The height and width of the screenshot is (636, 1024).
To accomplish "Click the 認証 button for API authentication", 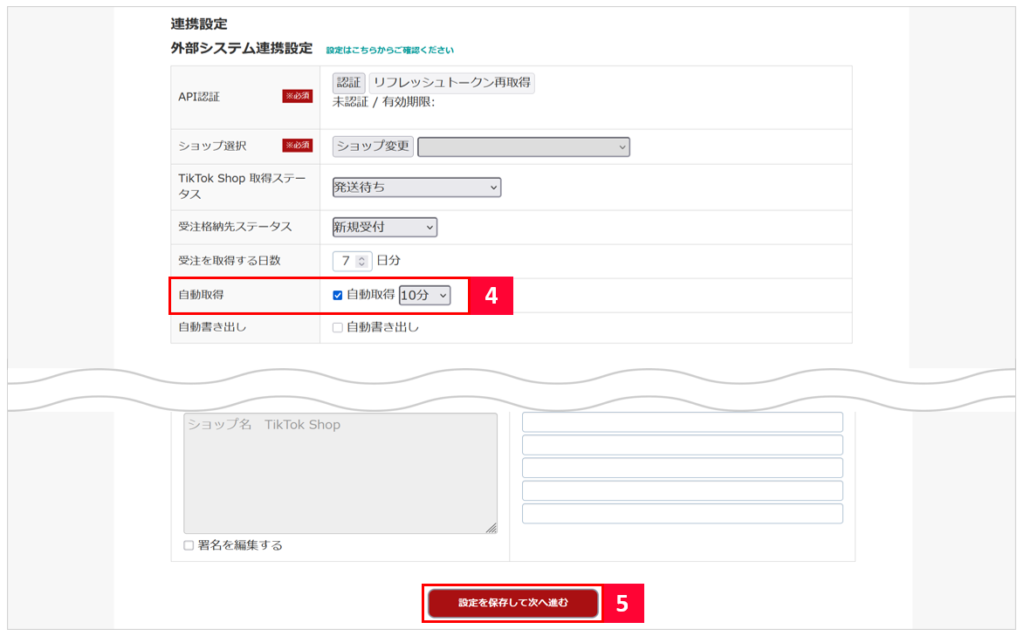I will pyautogui.click(x=348, y=83).
